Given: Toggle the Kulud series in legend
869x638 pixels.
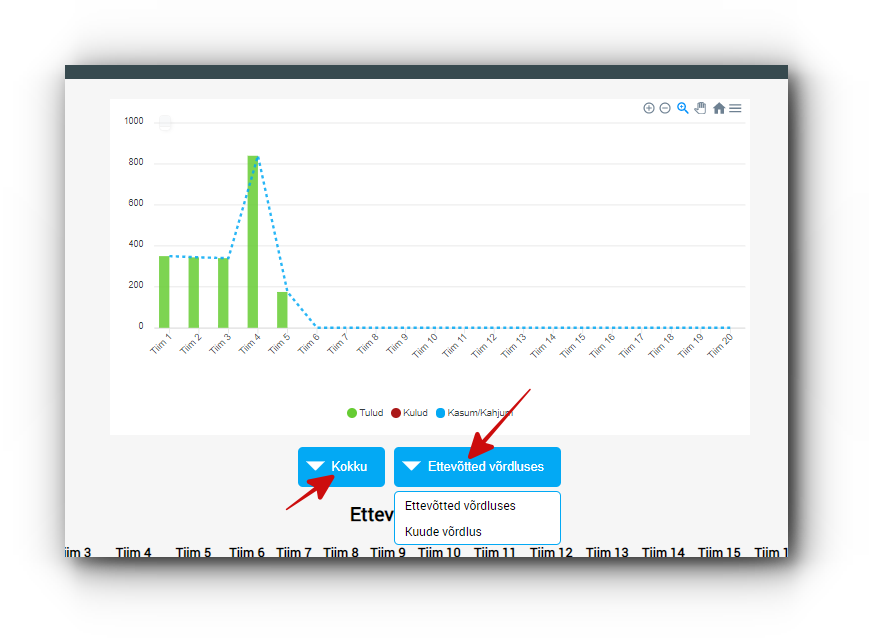Looking at the screenshot, I should coord(409,413).
